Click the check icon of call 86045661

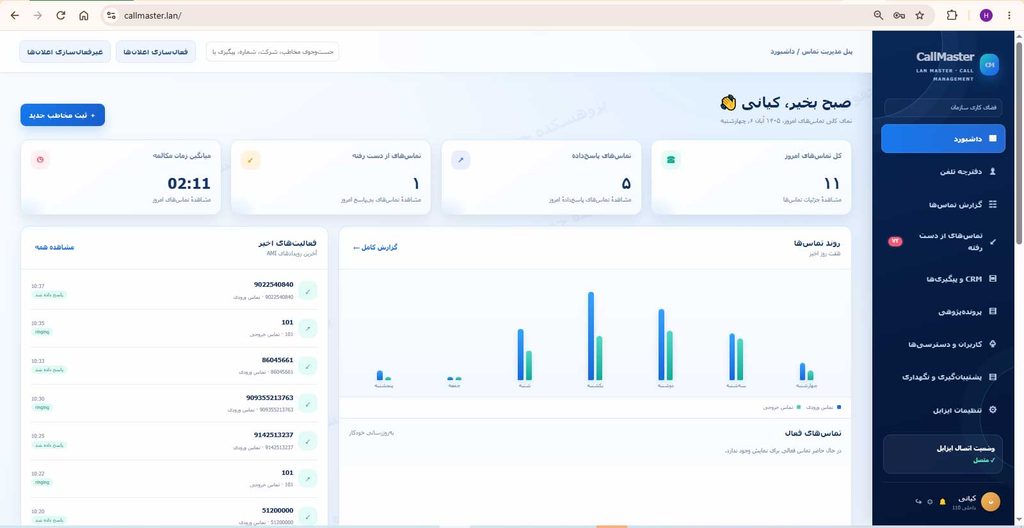pos(308,366)
